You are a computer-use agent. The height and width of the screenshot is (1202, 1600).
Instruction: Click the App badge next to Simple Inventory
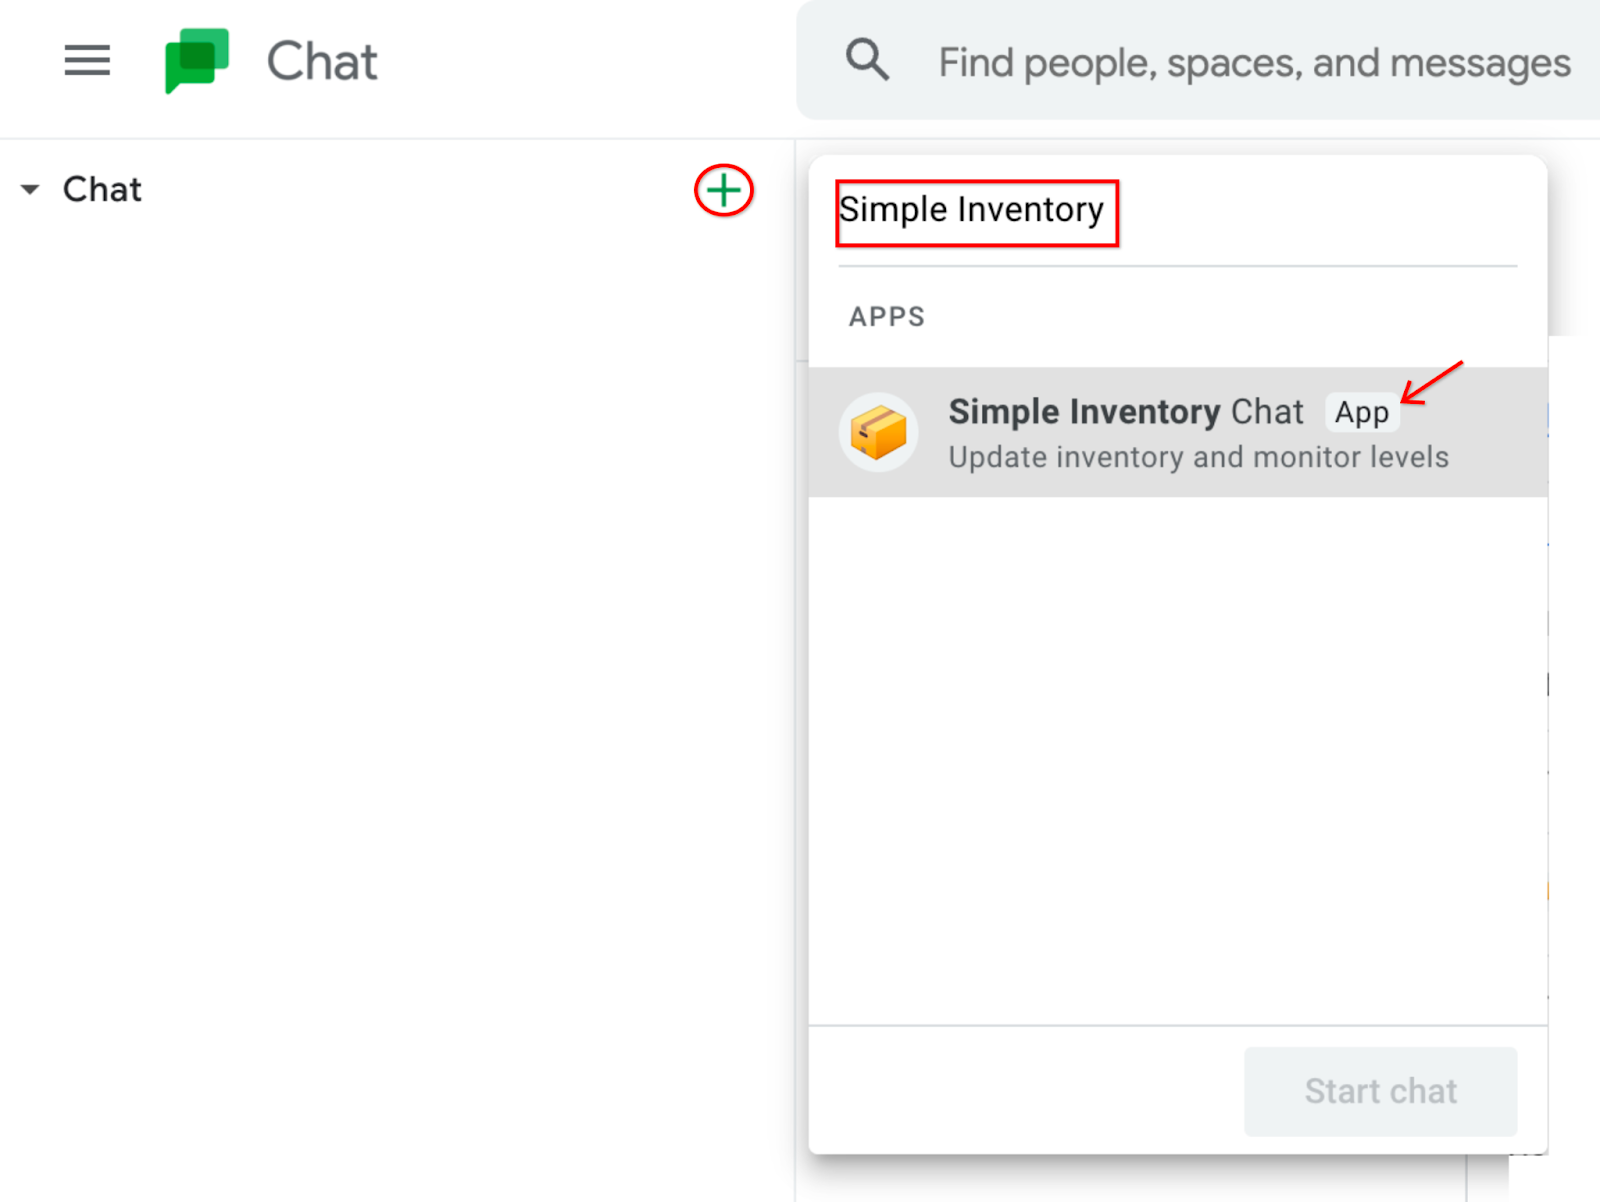[x=1361, y=412]
